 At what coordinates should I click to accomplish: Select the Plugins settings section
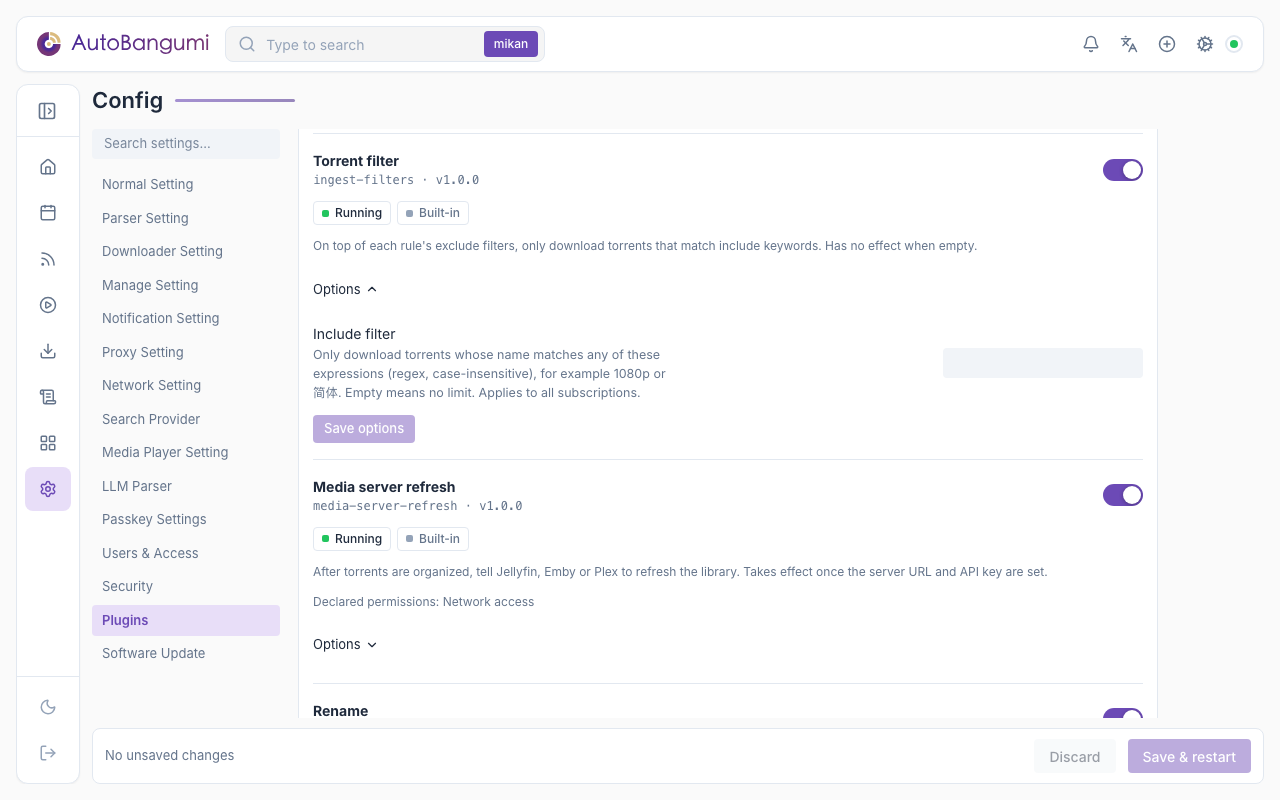pos(186,620)
